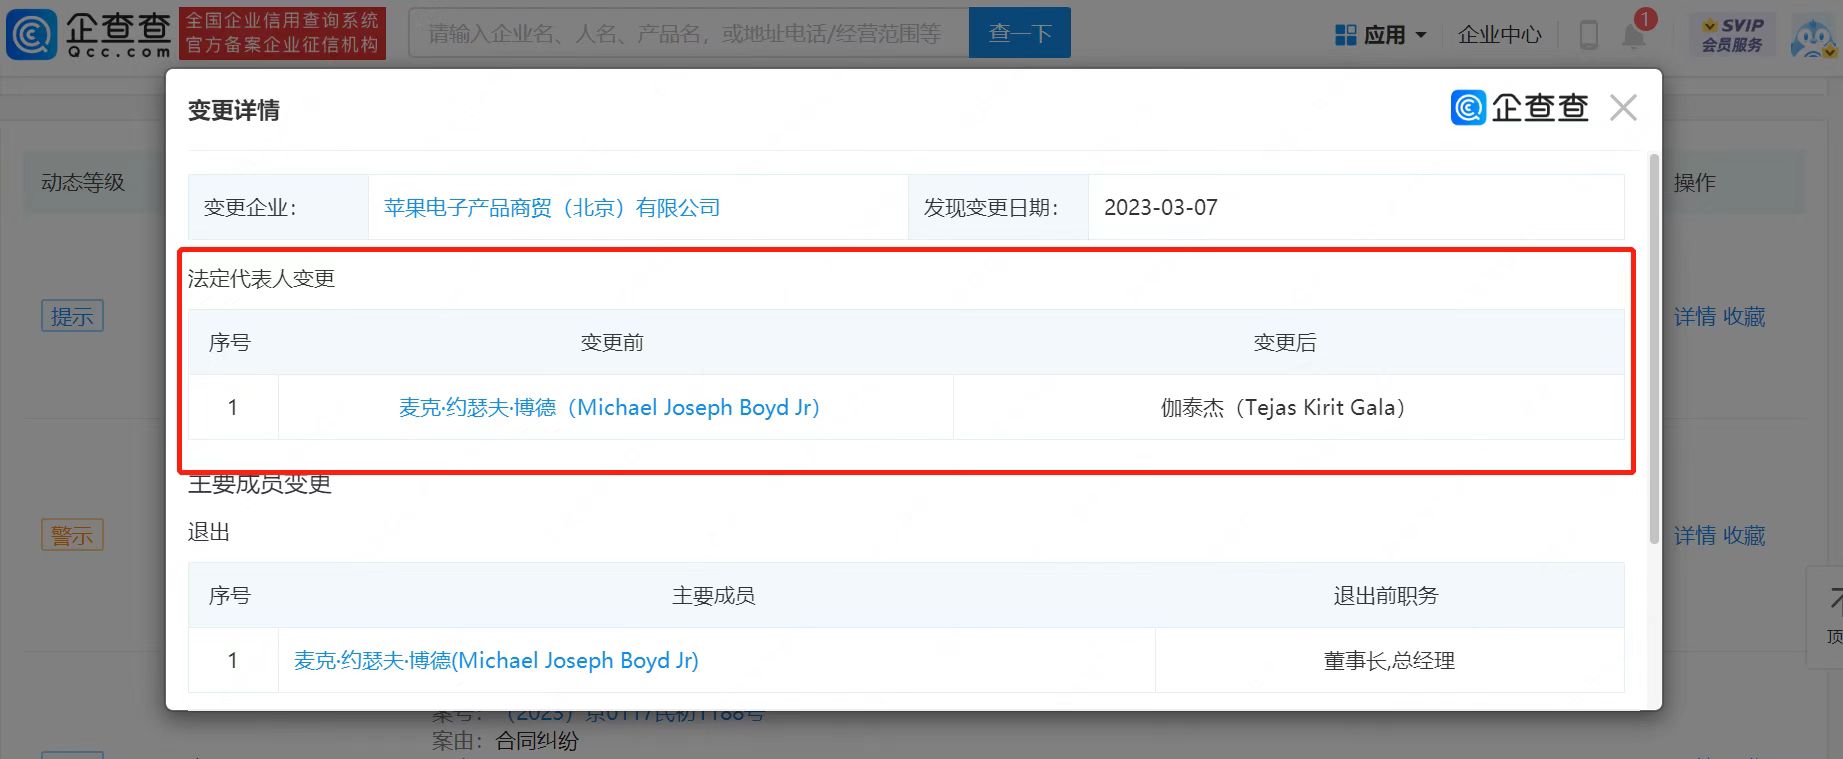Click the 操作 column header
The width and height of the screenshot is (1843, 759).
1695,182
